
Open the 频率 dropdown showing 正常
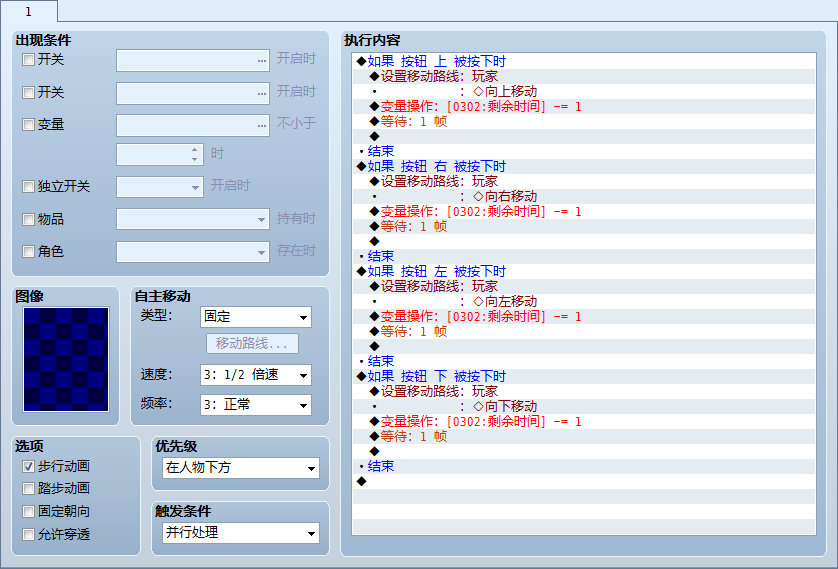pos(255,405)
